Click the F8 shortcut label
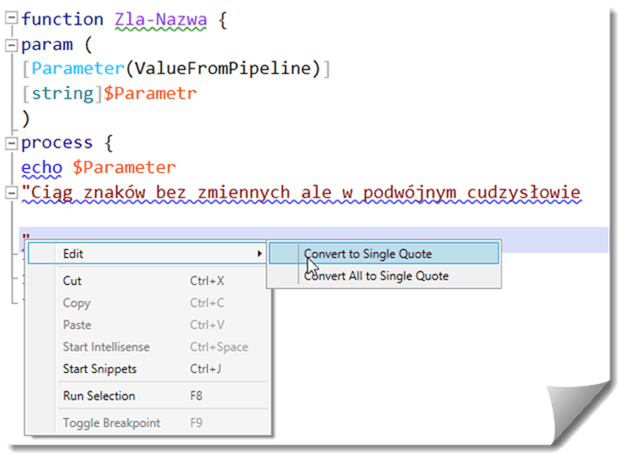Image resolution: width=625 pixels, height=460 pixels. click(x=196, y=396)
